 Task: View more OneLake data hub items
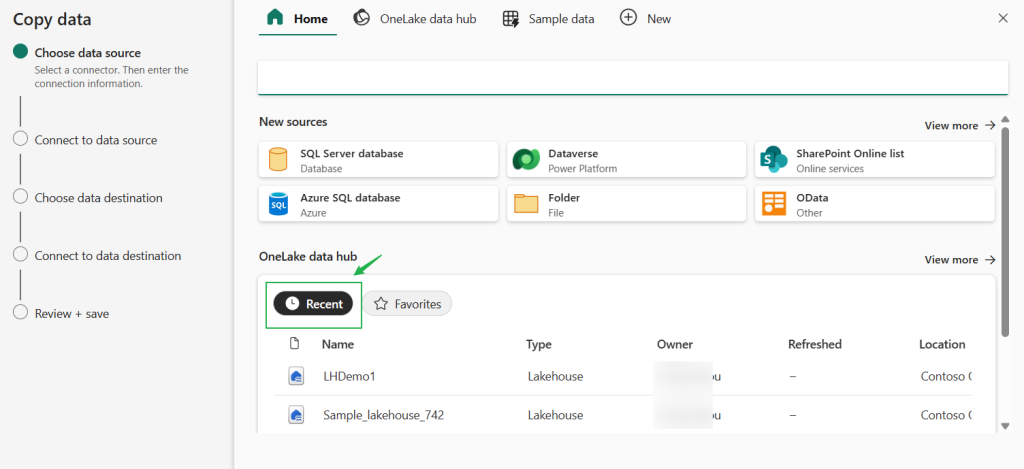tap(960, 259)
